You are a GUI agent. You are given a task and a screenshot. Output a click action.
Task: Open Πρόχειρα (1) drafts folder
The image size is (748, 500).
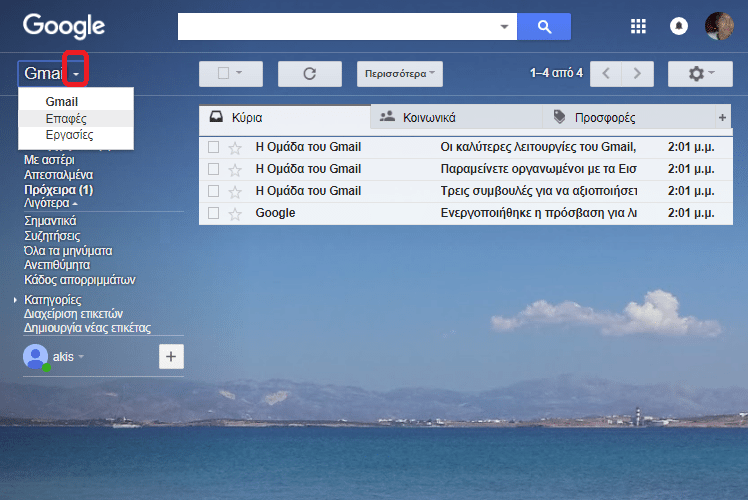pyautogui.click(x=58, y=190)
